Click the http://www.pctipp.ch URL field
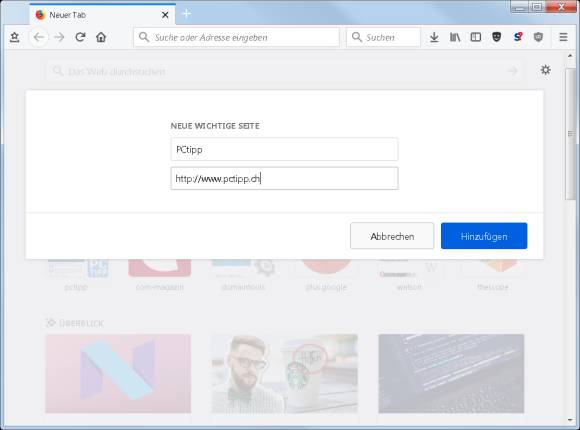The height and width of the screenshot is (430, 580). (x=284, y=178)
